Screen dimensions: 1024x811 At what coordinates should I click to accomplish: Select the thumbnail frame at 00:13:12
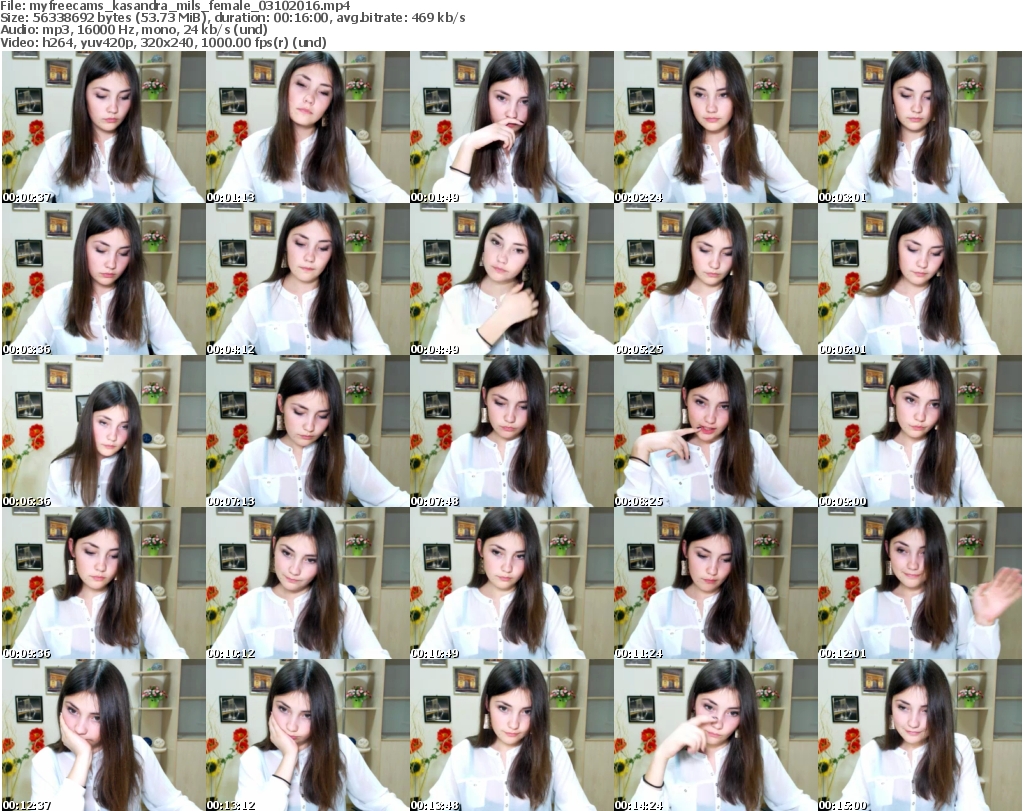(308, 735)
